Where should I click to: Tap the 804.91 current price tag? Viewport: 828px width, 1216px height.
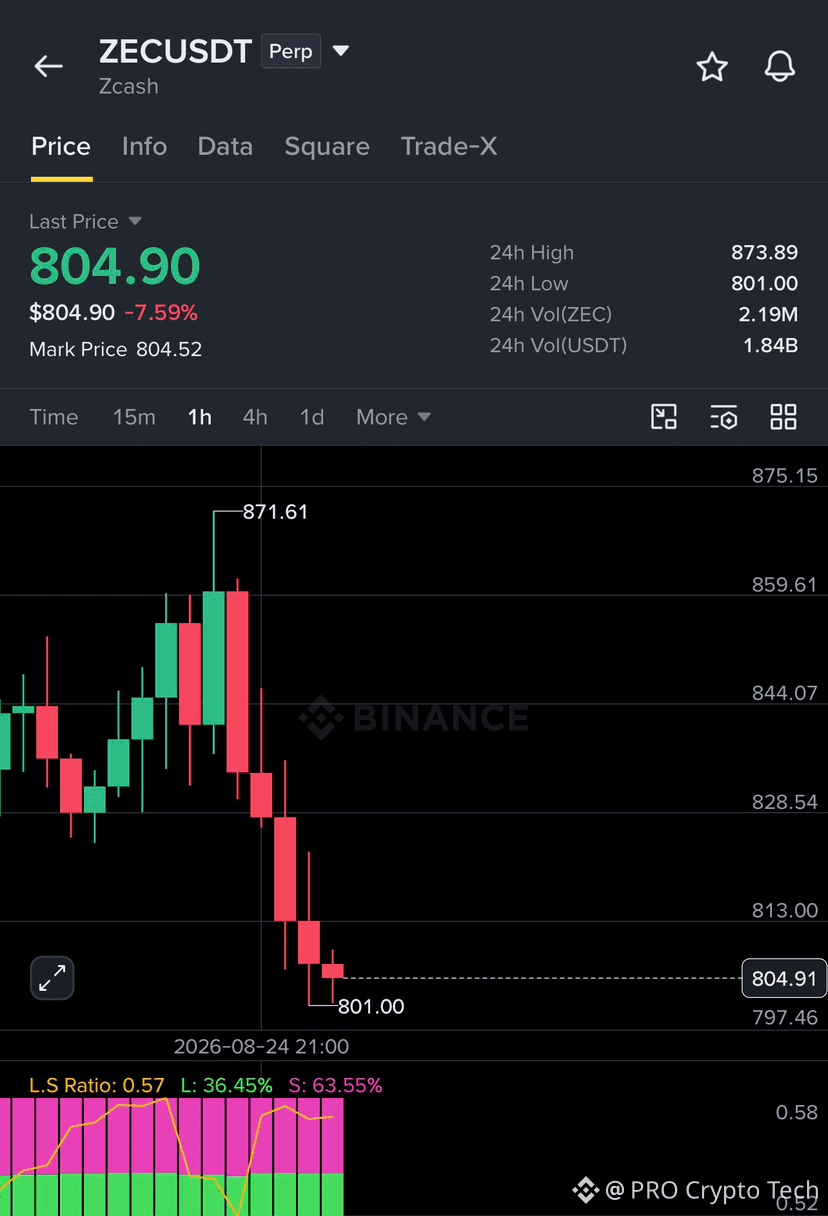click(x=784, y=978)
